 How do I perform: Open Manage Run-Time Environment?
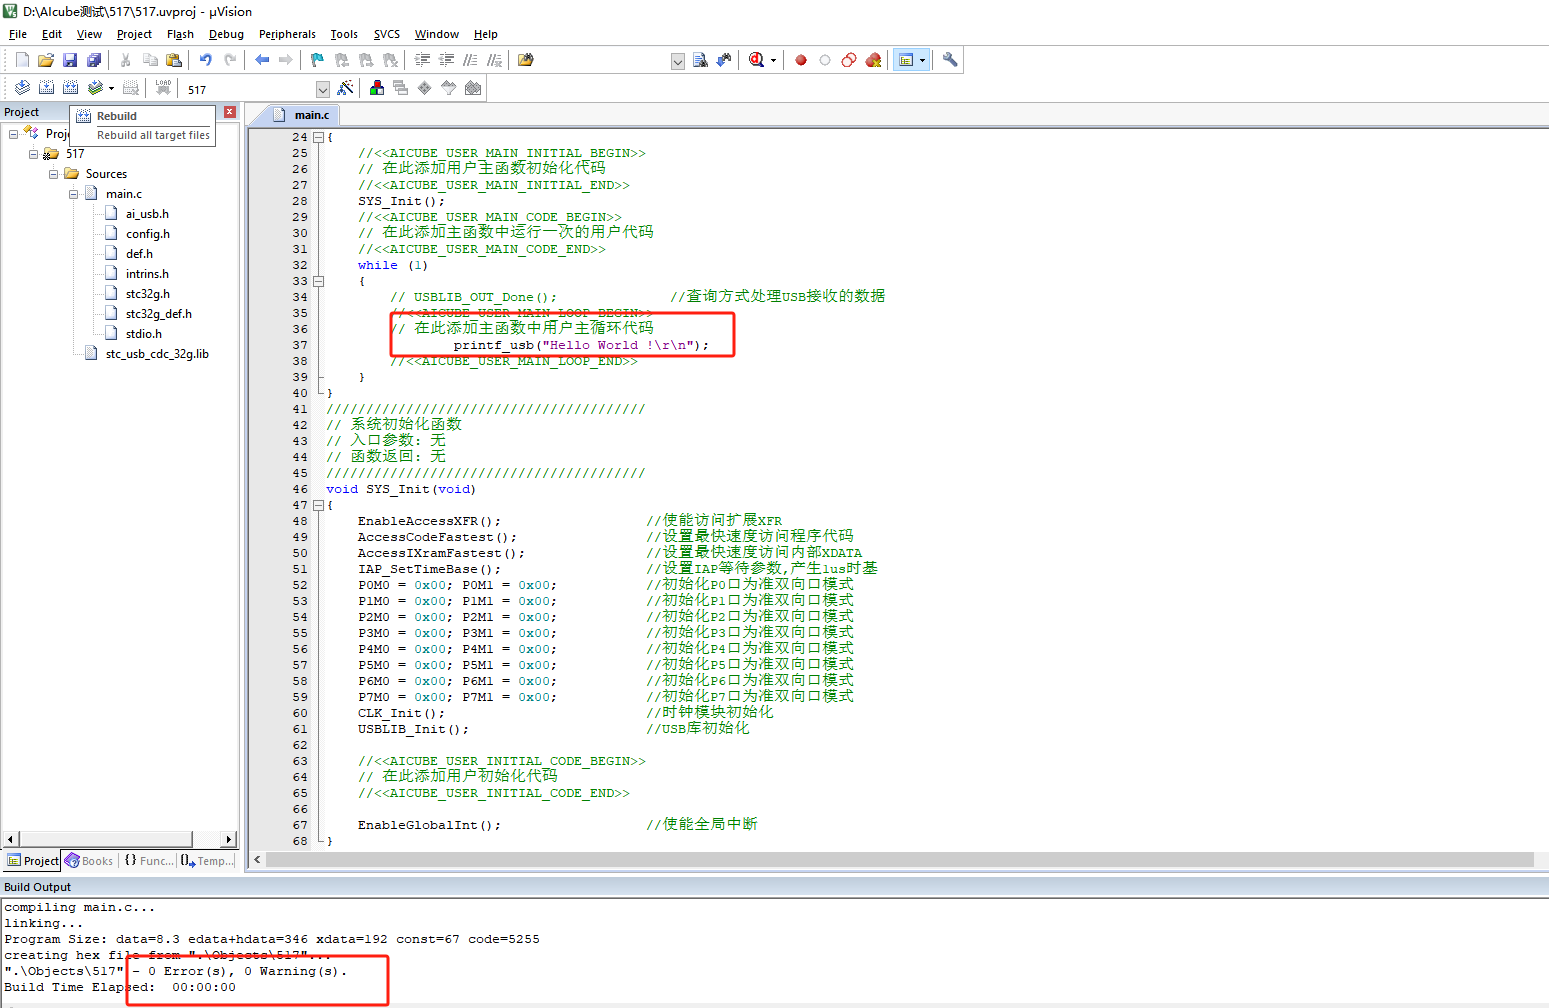pyautogui.click(x=425, y=88)
